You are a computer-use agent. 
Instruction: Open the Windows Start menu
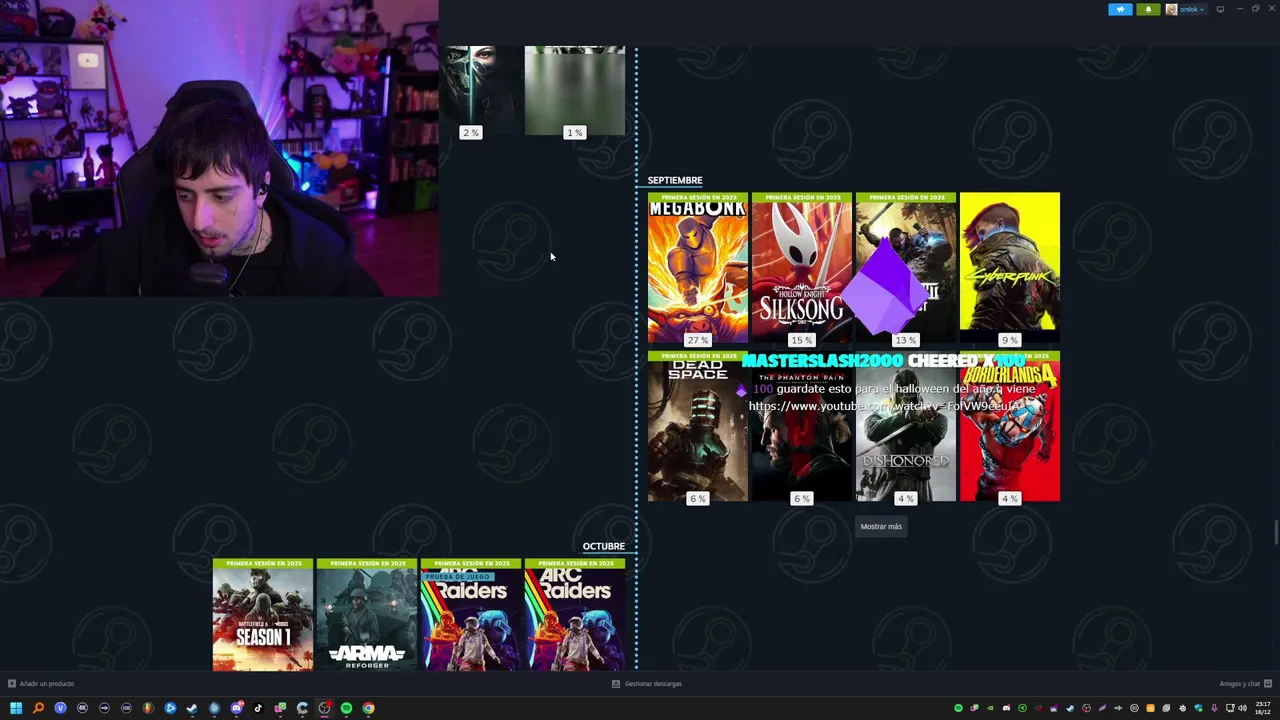16,708
